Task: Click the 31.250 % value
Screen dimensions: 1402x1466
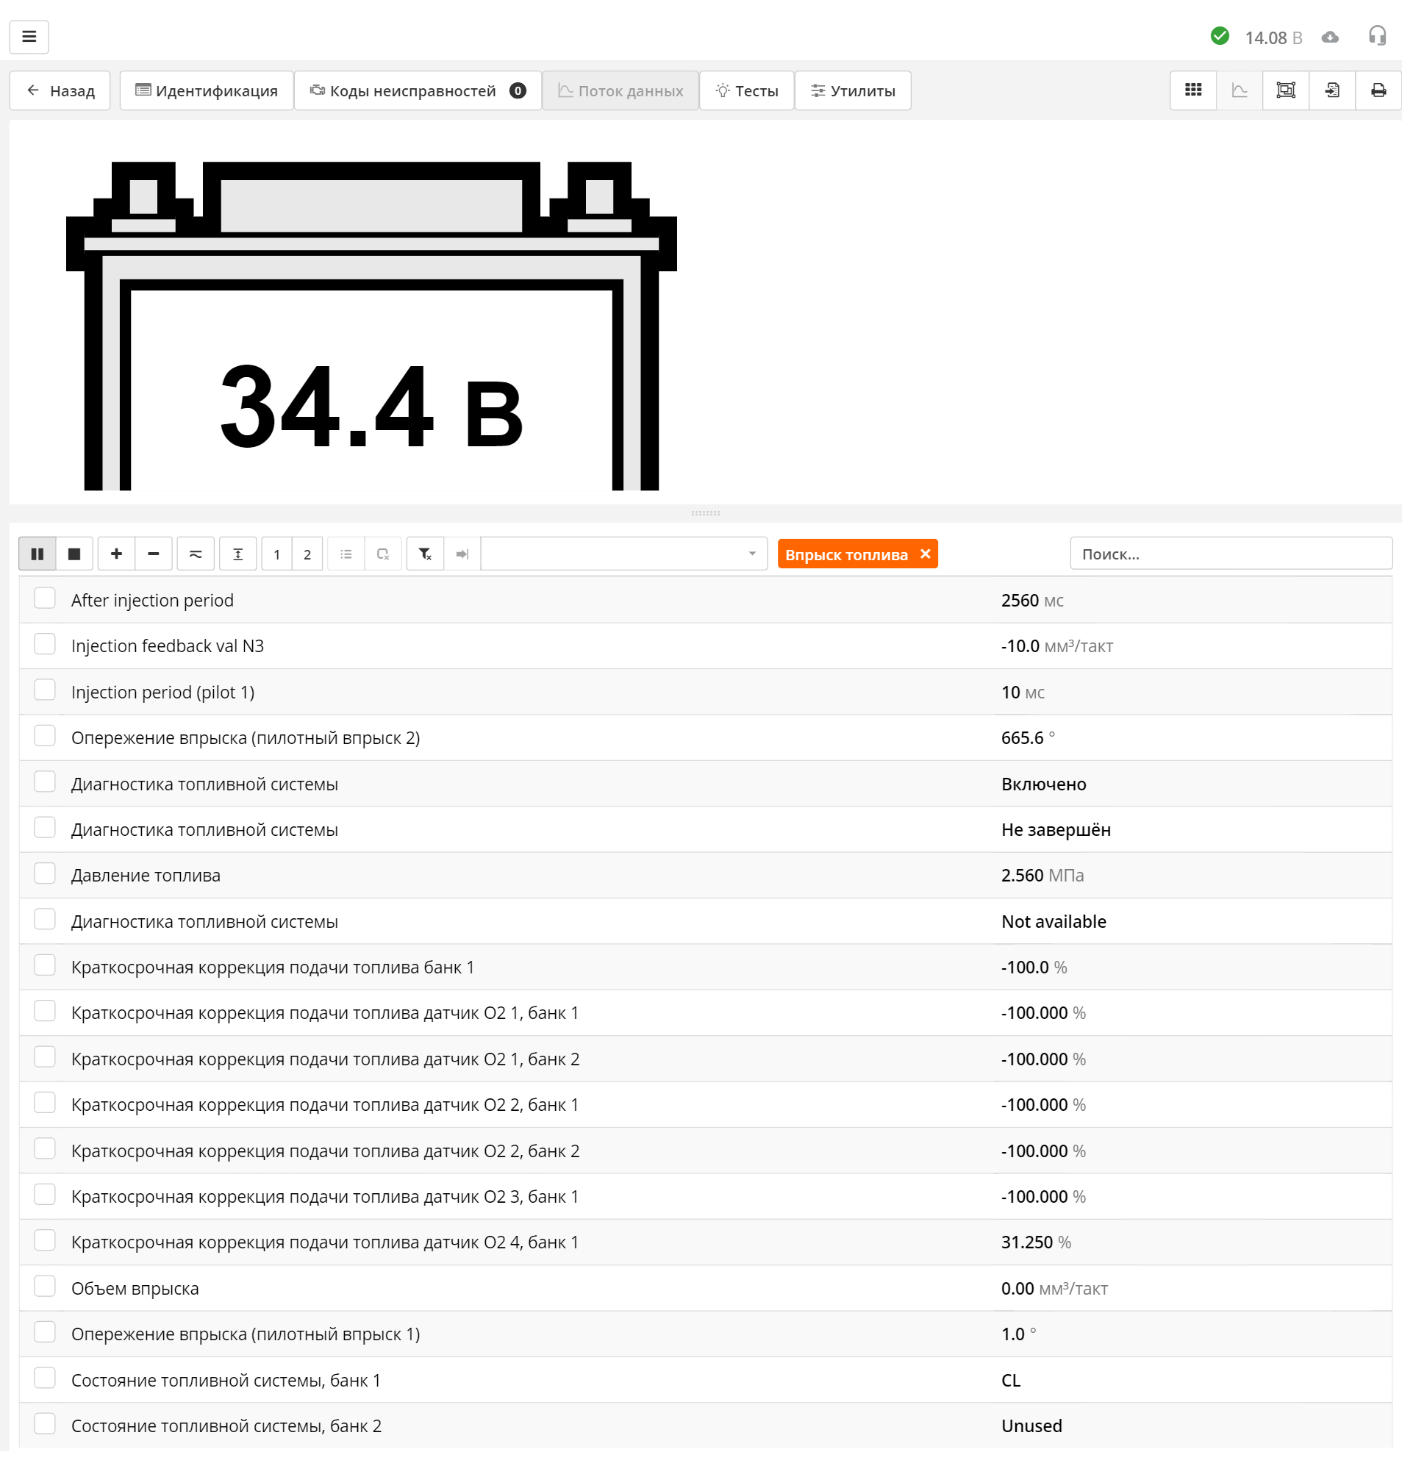Action: pyautogui.click(x=1036, y=1242)
